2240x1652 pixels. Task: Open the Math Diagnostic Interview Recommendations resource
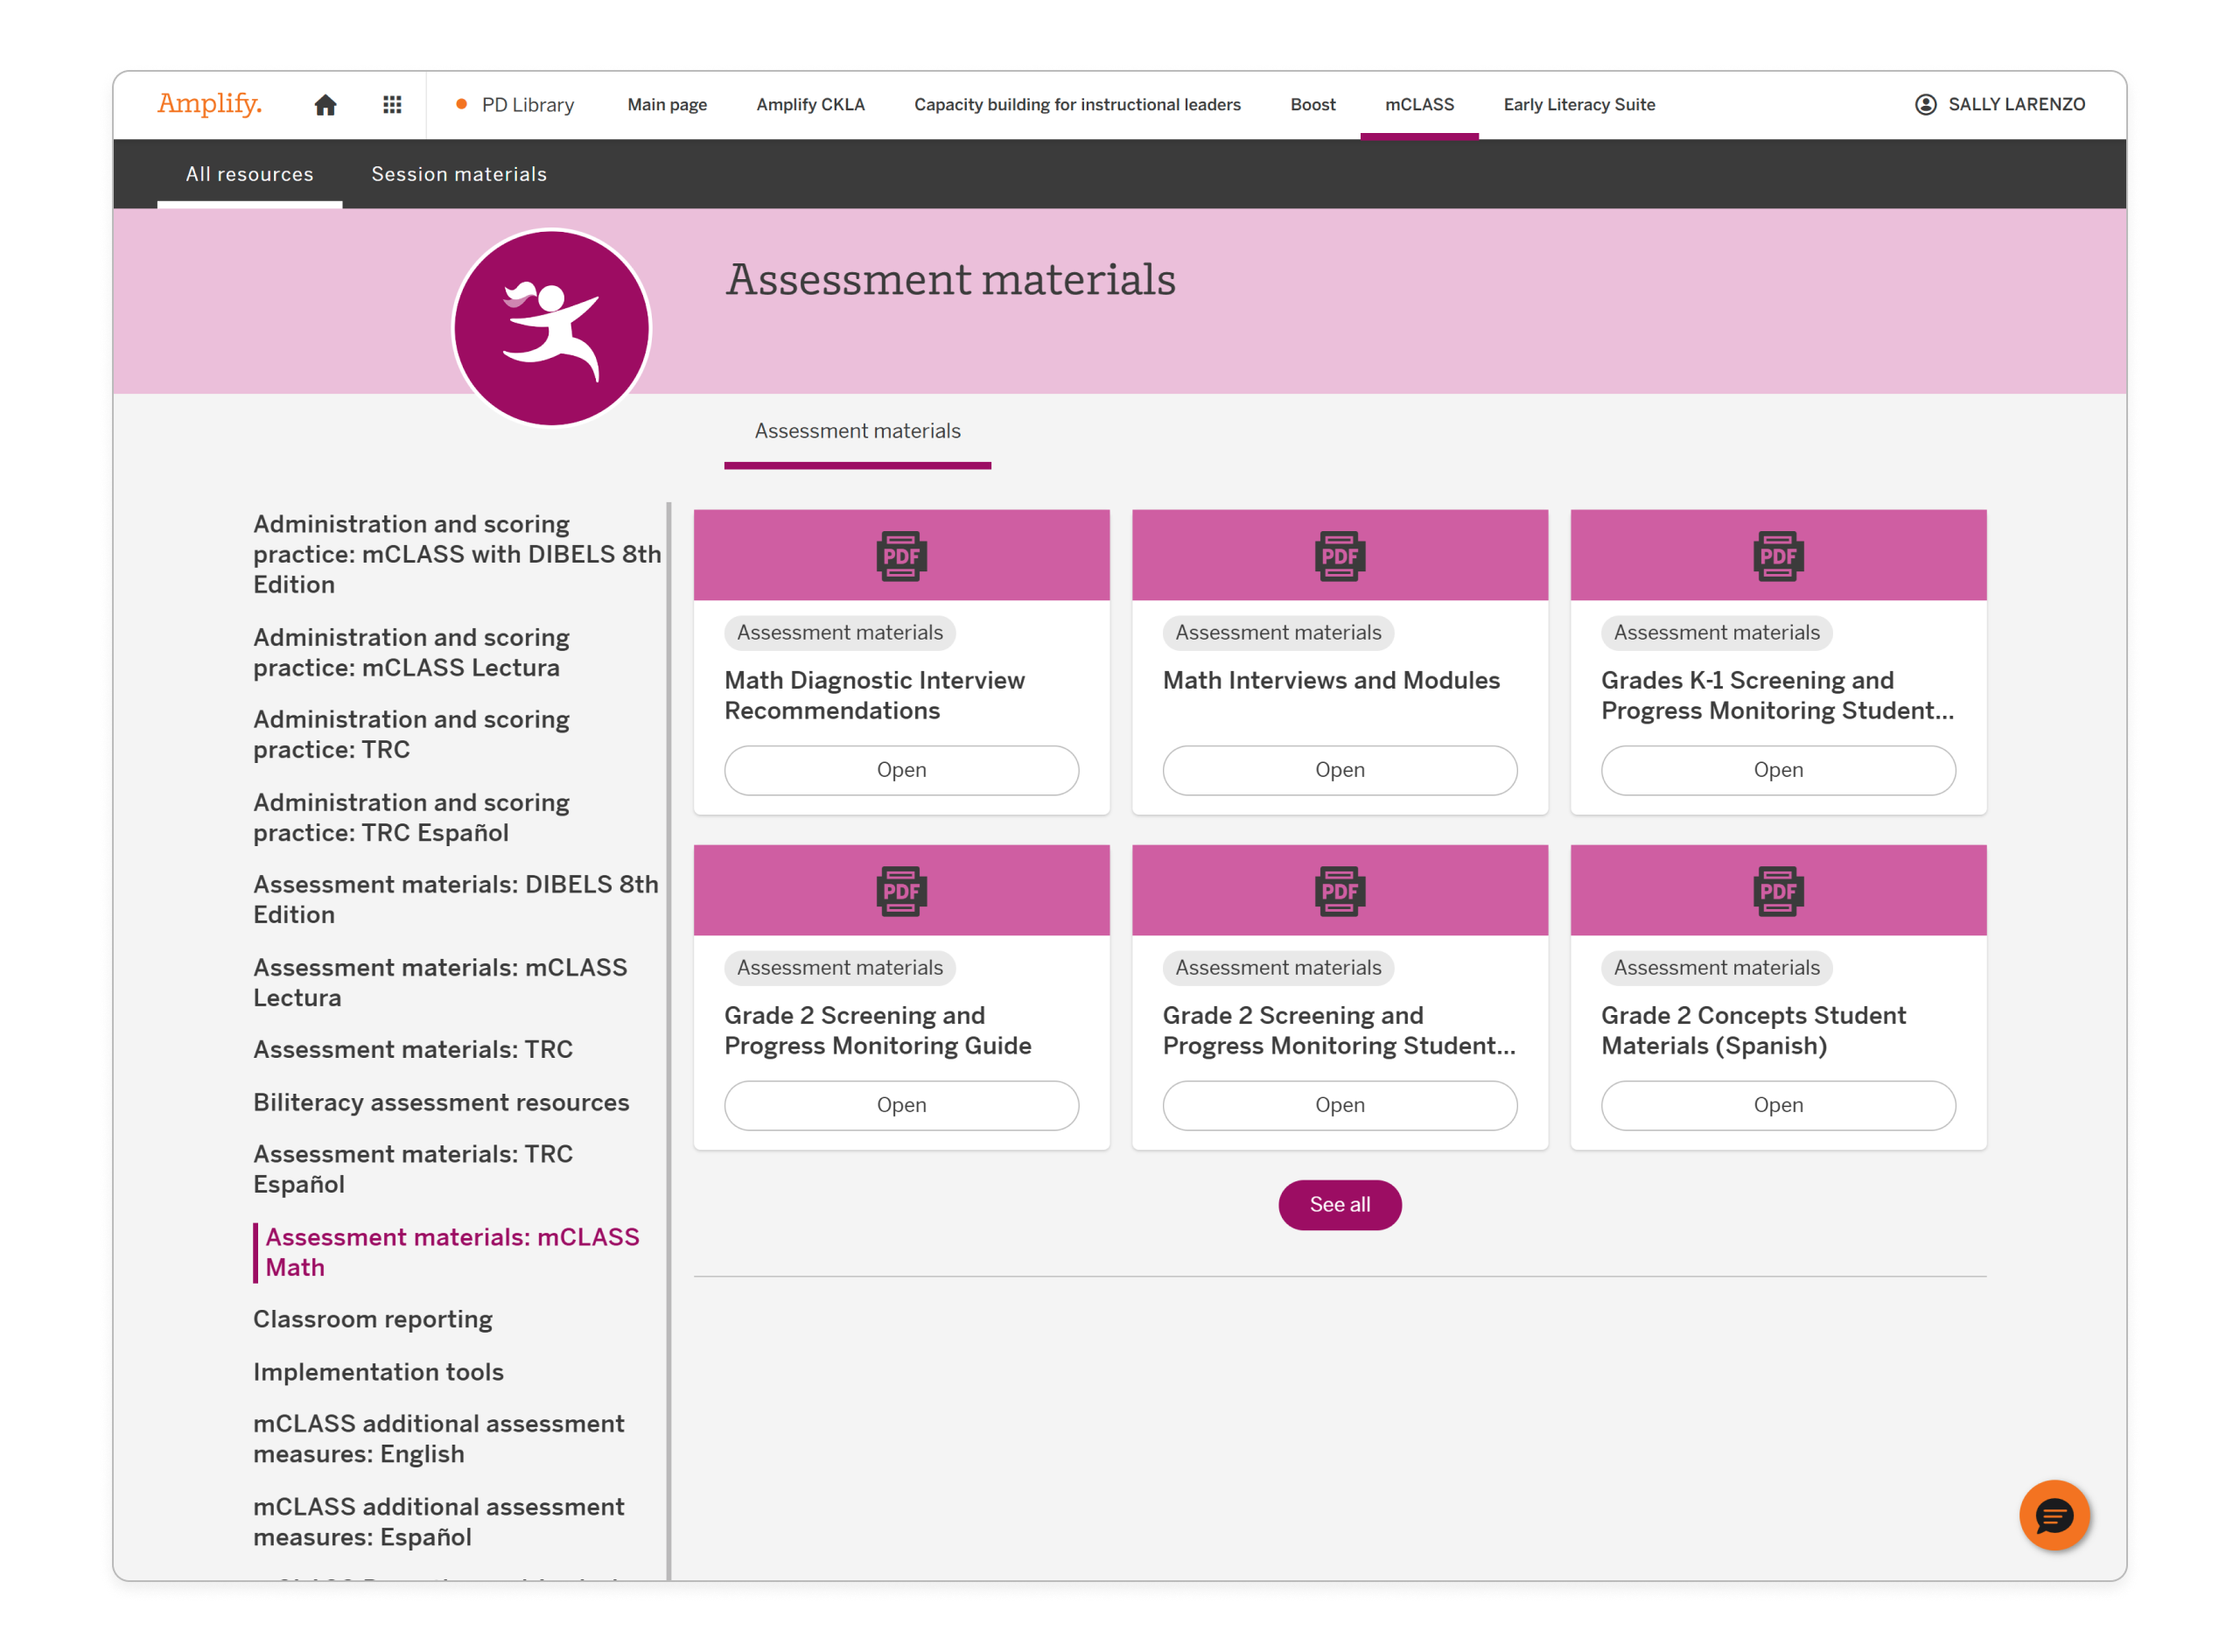[901, 770]
